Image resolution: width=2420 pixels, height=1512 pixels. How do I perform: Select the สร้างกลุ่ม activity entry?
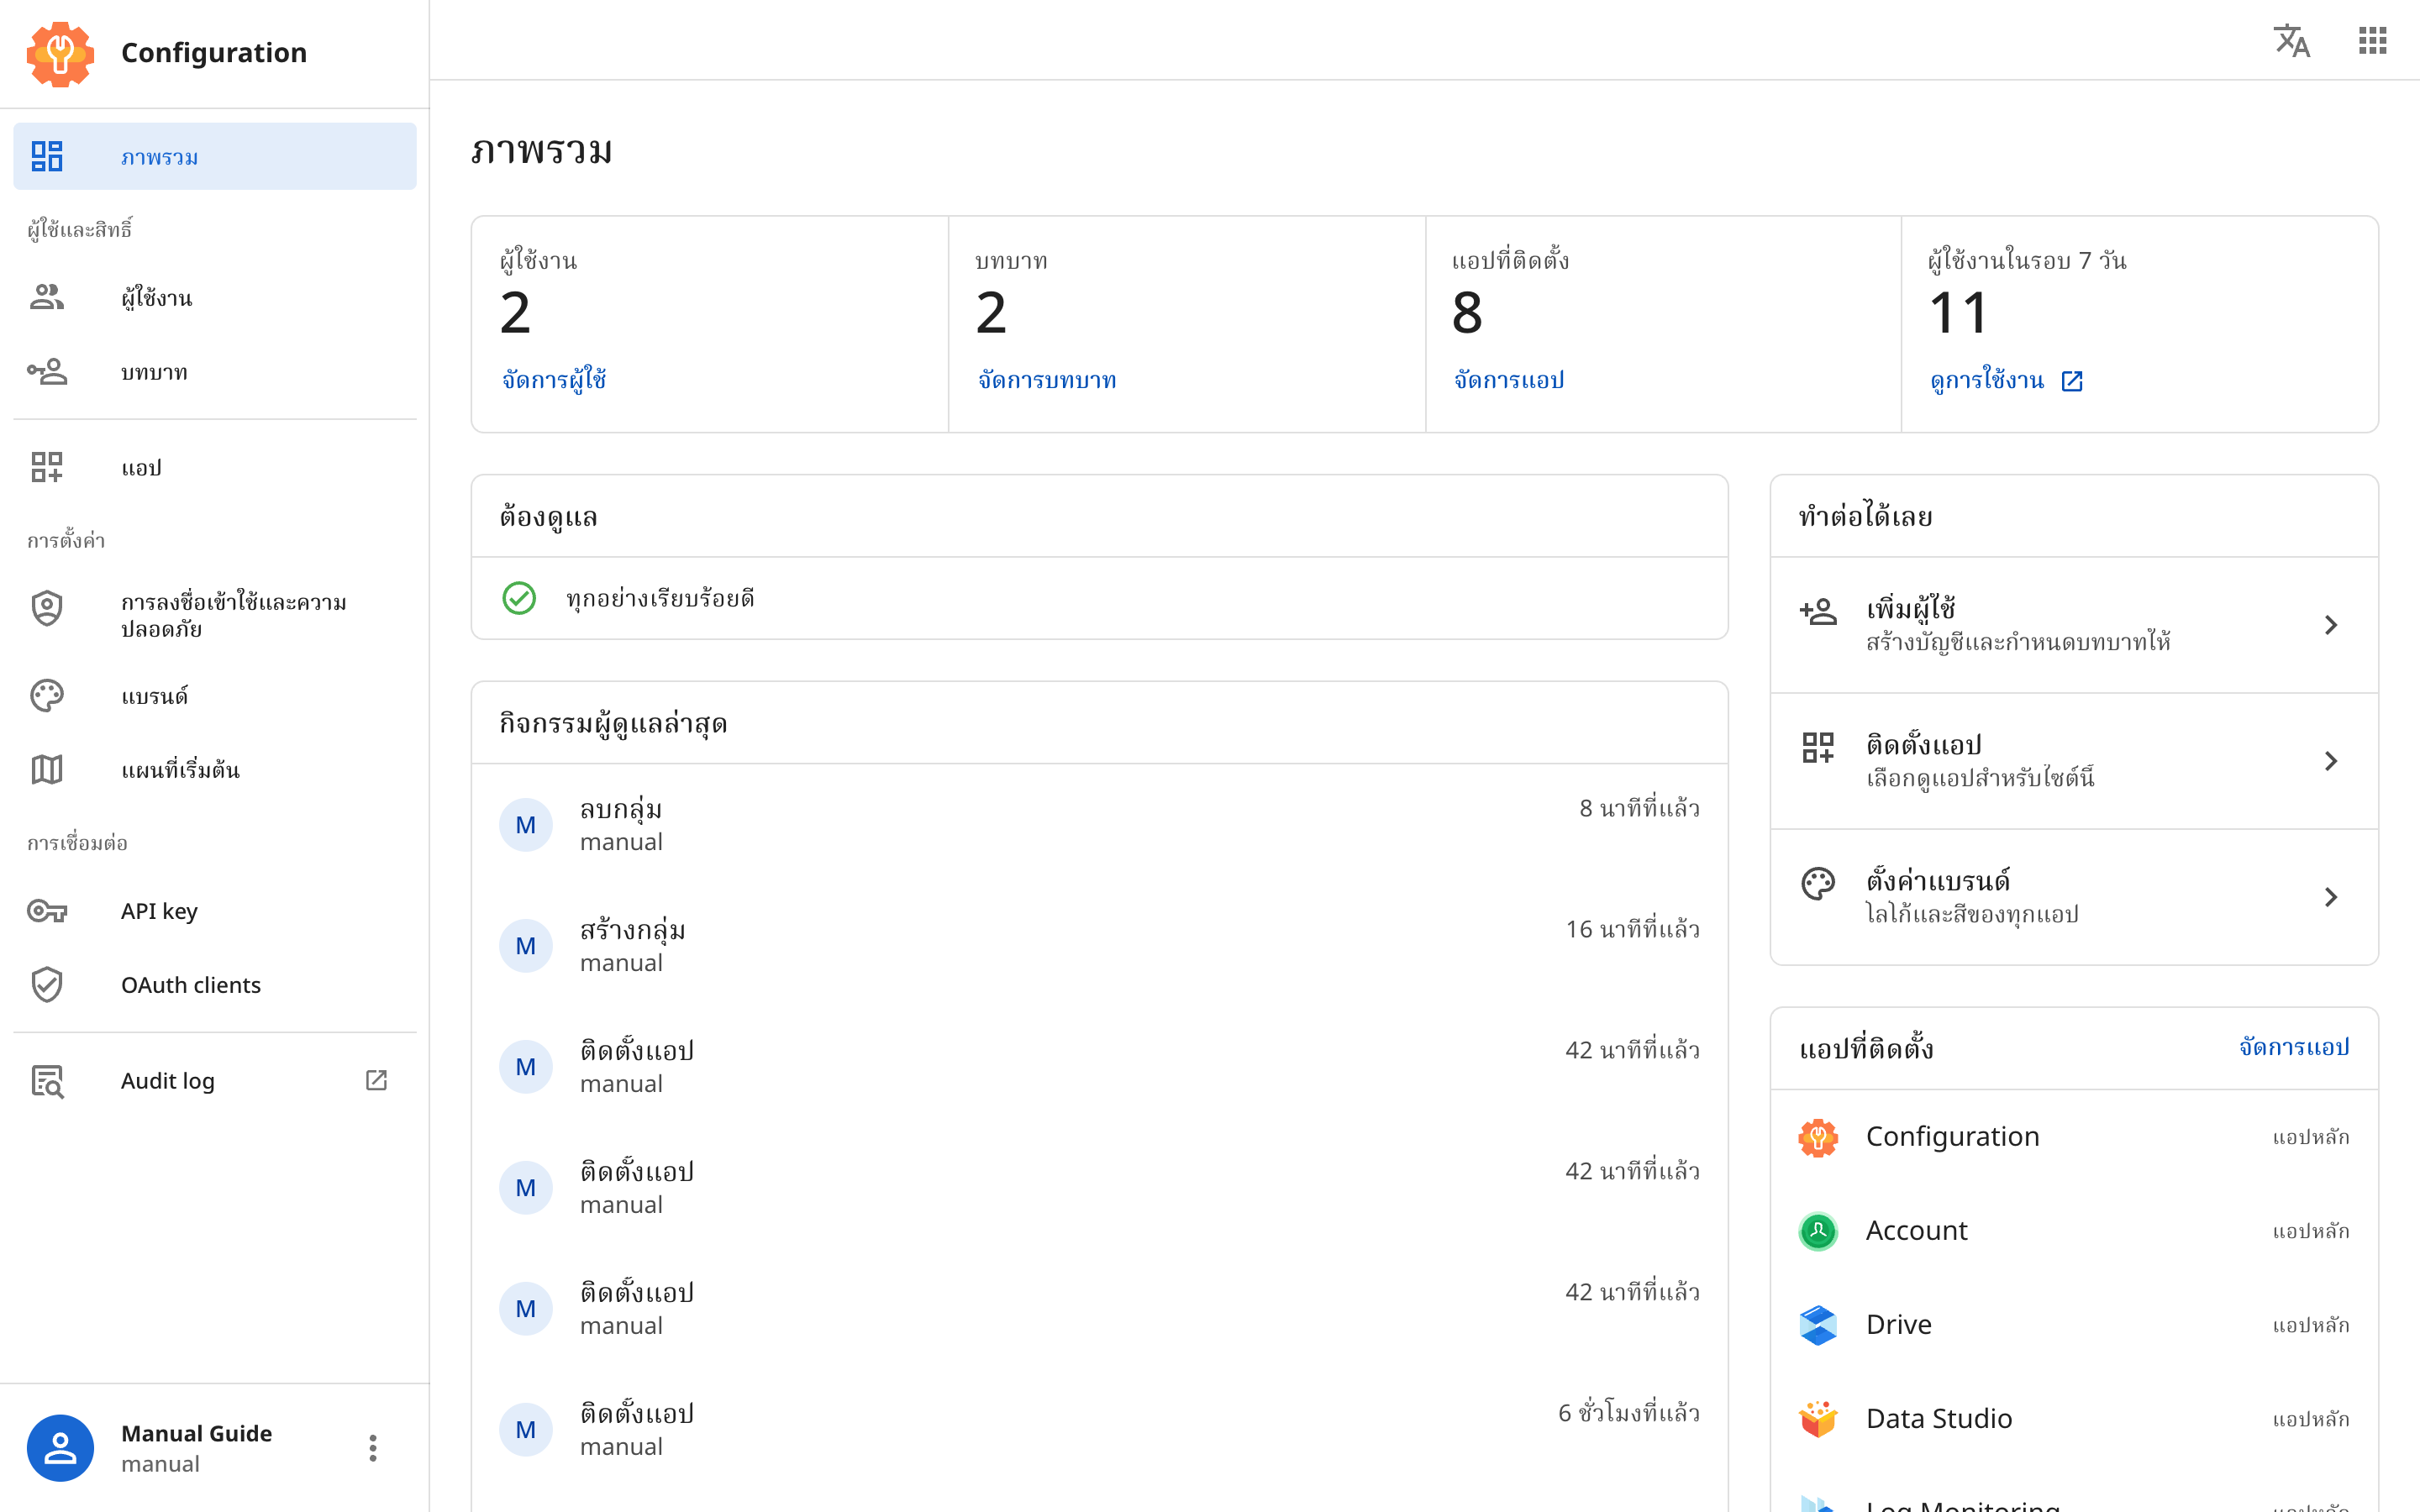(x=1099, y=946)
